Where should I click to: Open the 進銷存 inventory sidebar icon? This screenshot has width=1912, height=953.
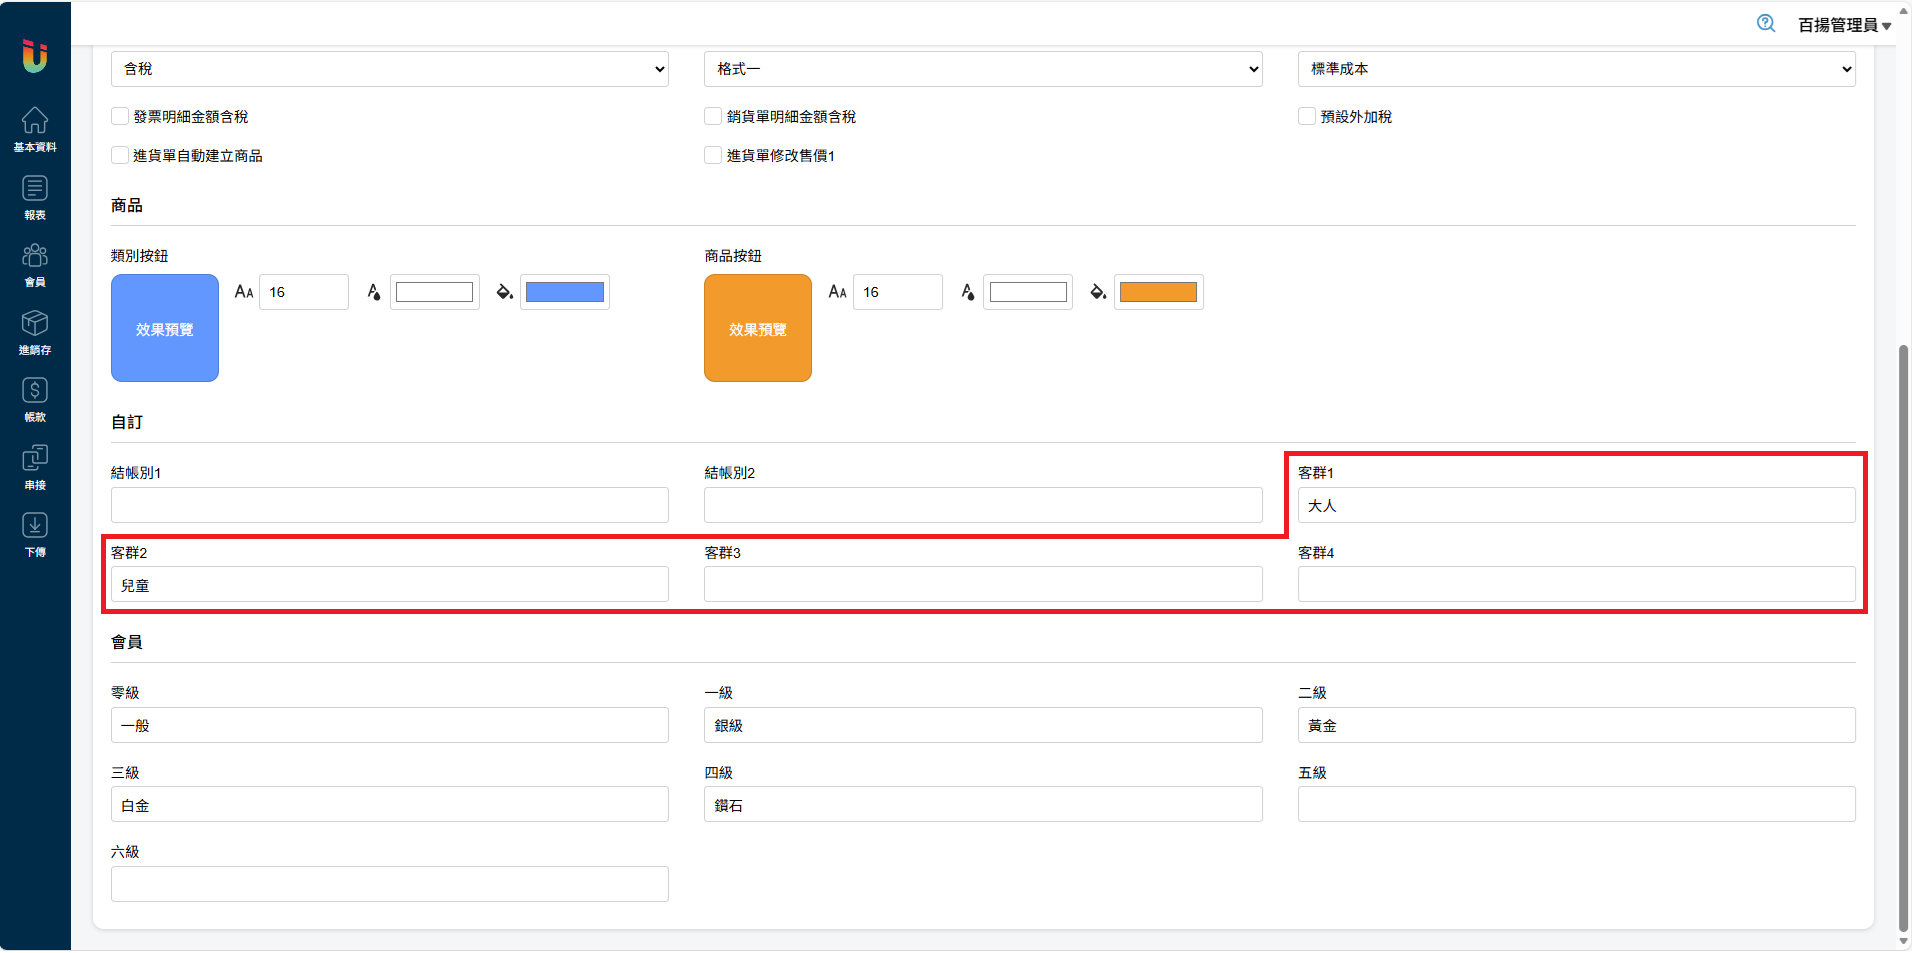(x=35, y=332)
